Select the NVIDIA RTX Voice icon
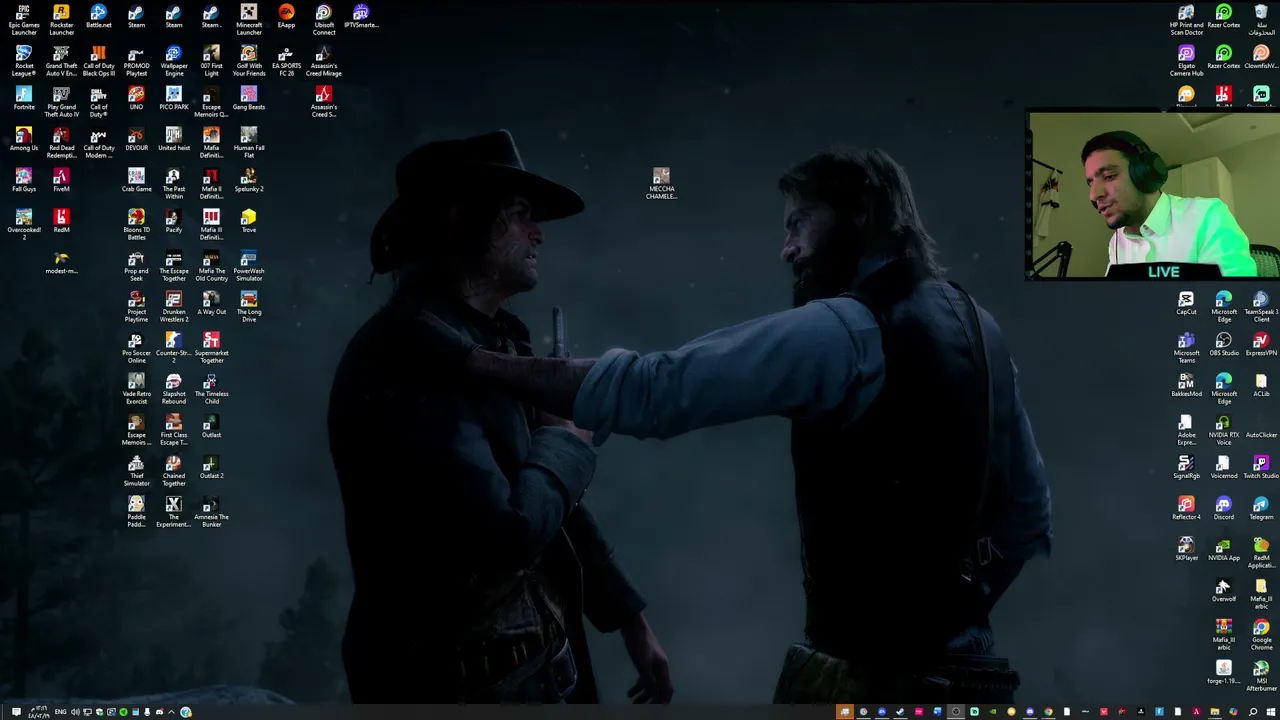Image resolution: width=1280 pixels, height=720 pixels. coord(1224,430)
